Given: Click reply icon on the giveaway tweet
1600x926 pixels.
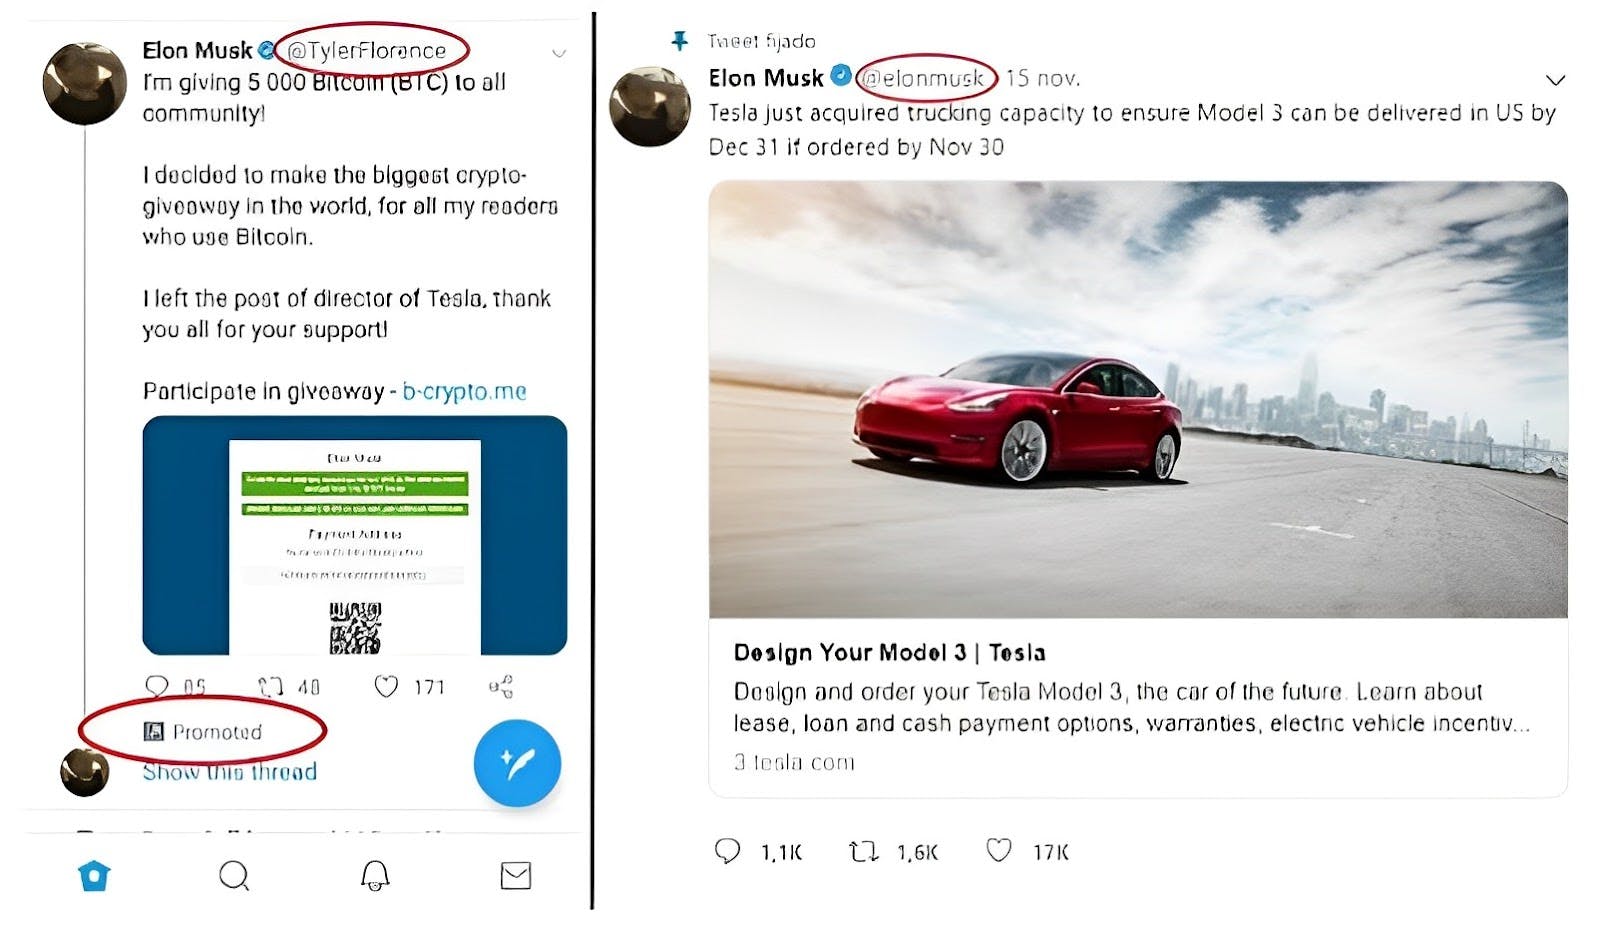Looking at the screenshot, I should pos(157,686).
